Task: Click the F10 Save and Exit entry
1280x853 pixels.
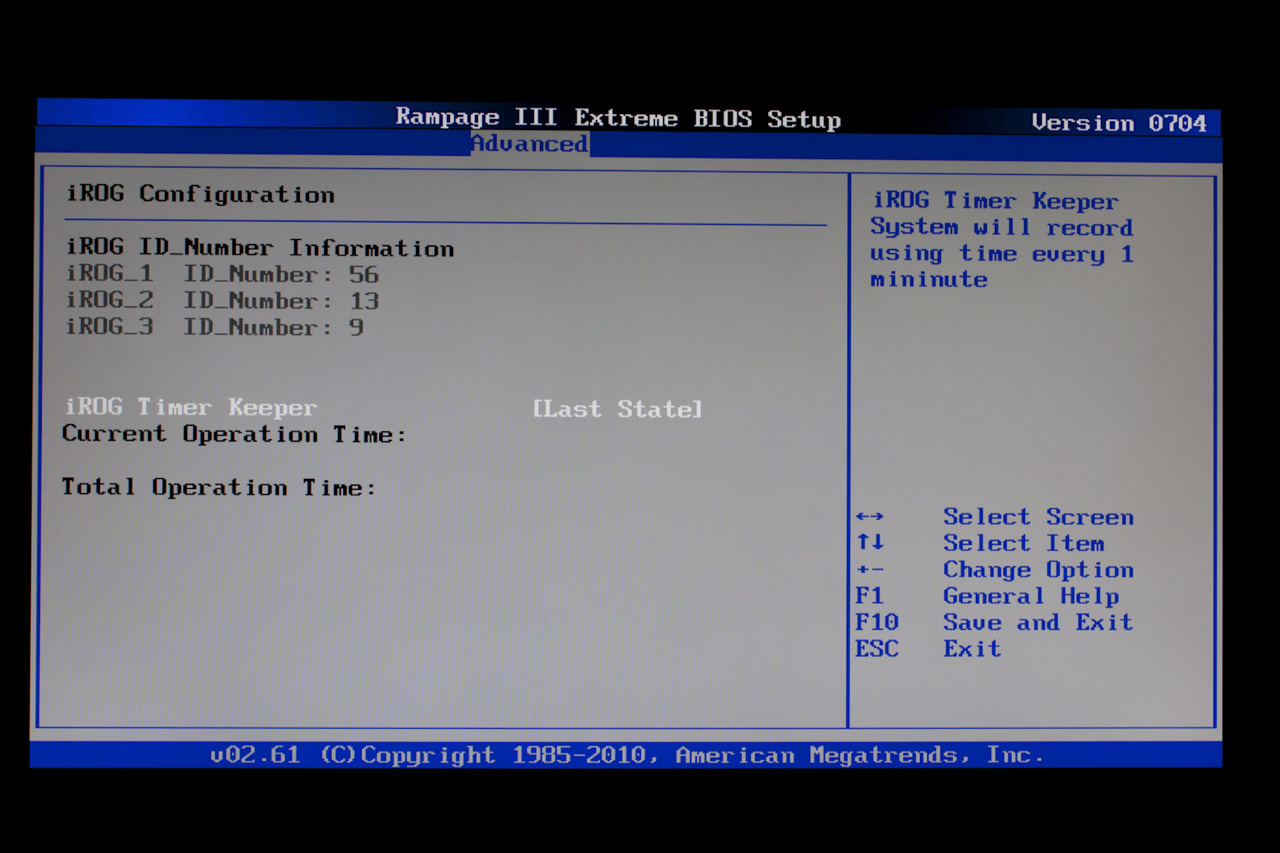Action: pyautogui.click(x=994, y=622)
